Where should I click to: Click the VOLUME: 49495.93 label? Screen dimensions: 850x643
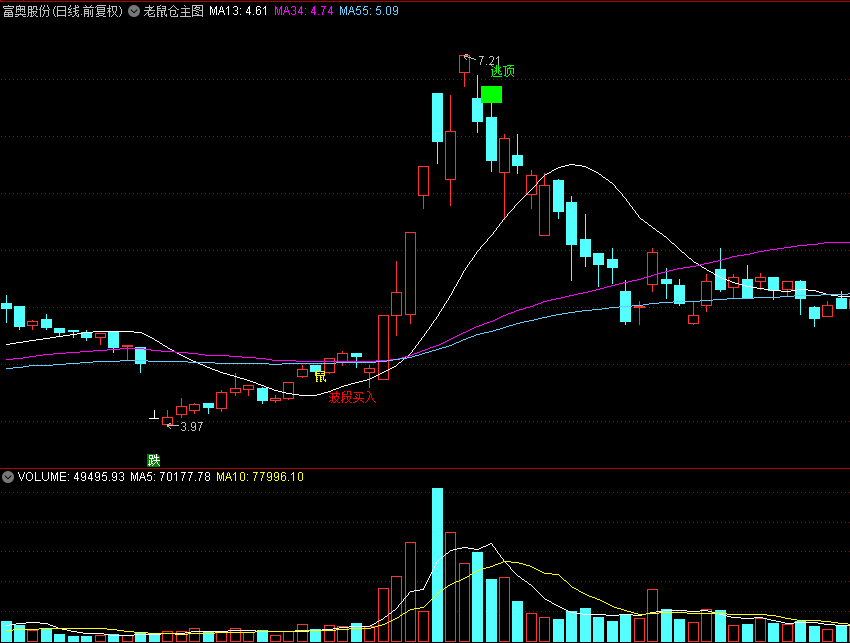pyautogui.click(x=71, y=477)
